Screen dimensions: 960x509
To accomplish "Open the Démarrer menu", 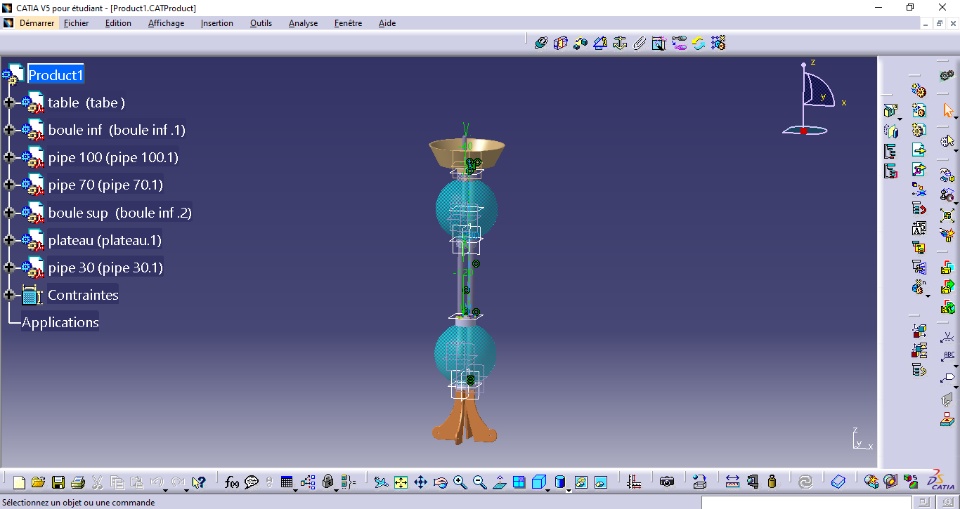I will pyautogui.click(x=36, y=23).
